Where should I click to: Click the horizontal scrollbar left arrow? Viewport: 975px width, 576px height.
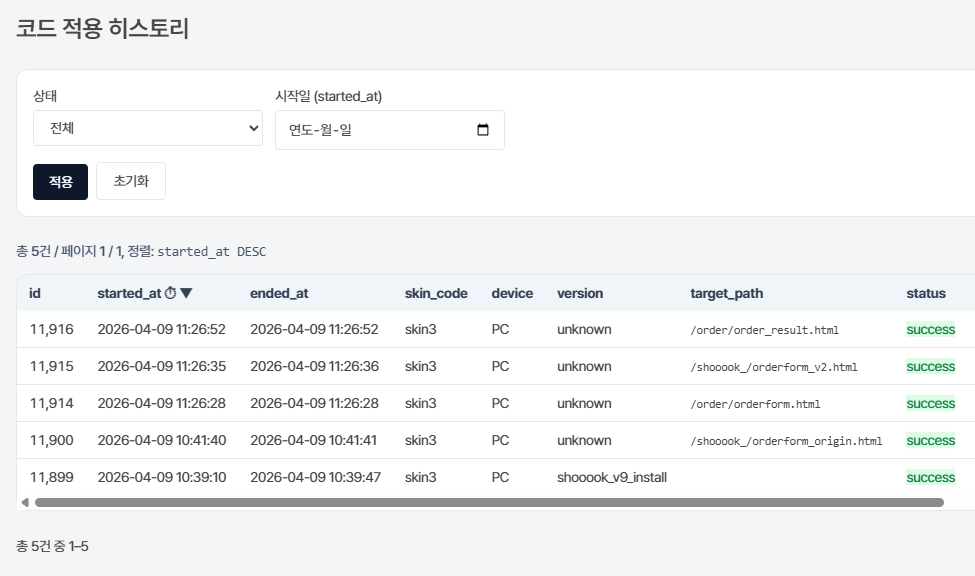(25, 502)
